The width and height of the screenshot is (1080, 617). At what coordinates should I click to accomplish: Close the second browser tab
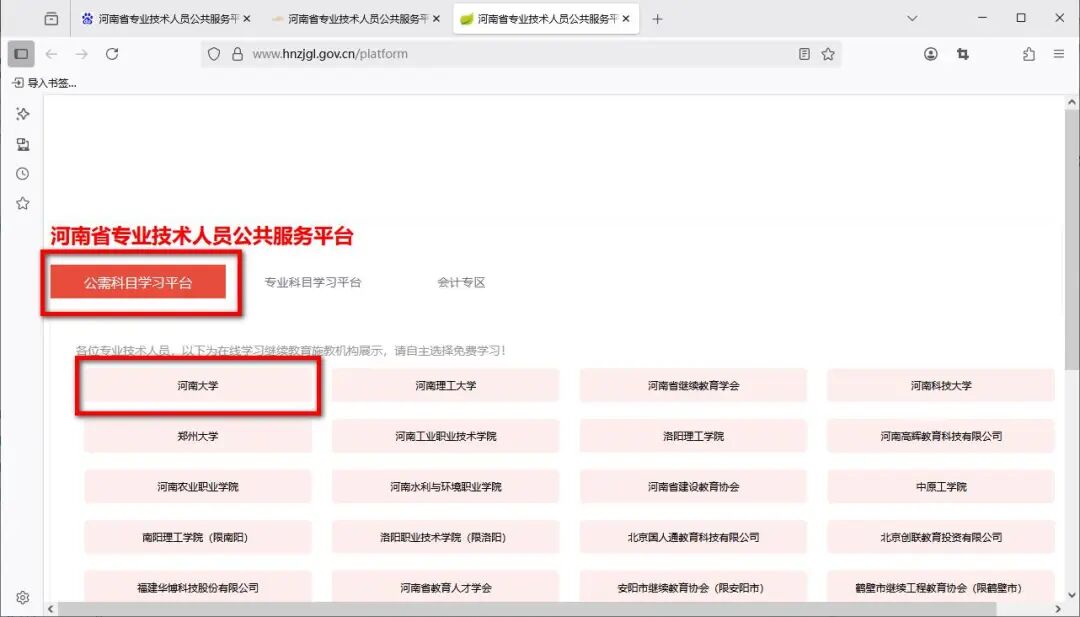click(436, 19)
